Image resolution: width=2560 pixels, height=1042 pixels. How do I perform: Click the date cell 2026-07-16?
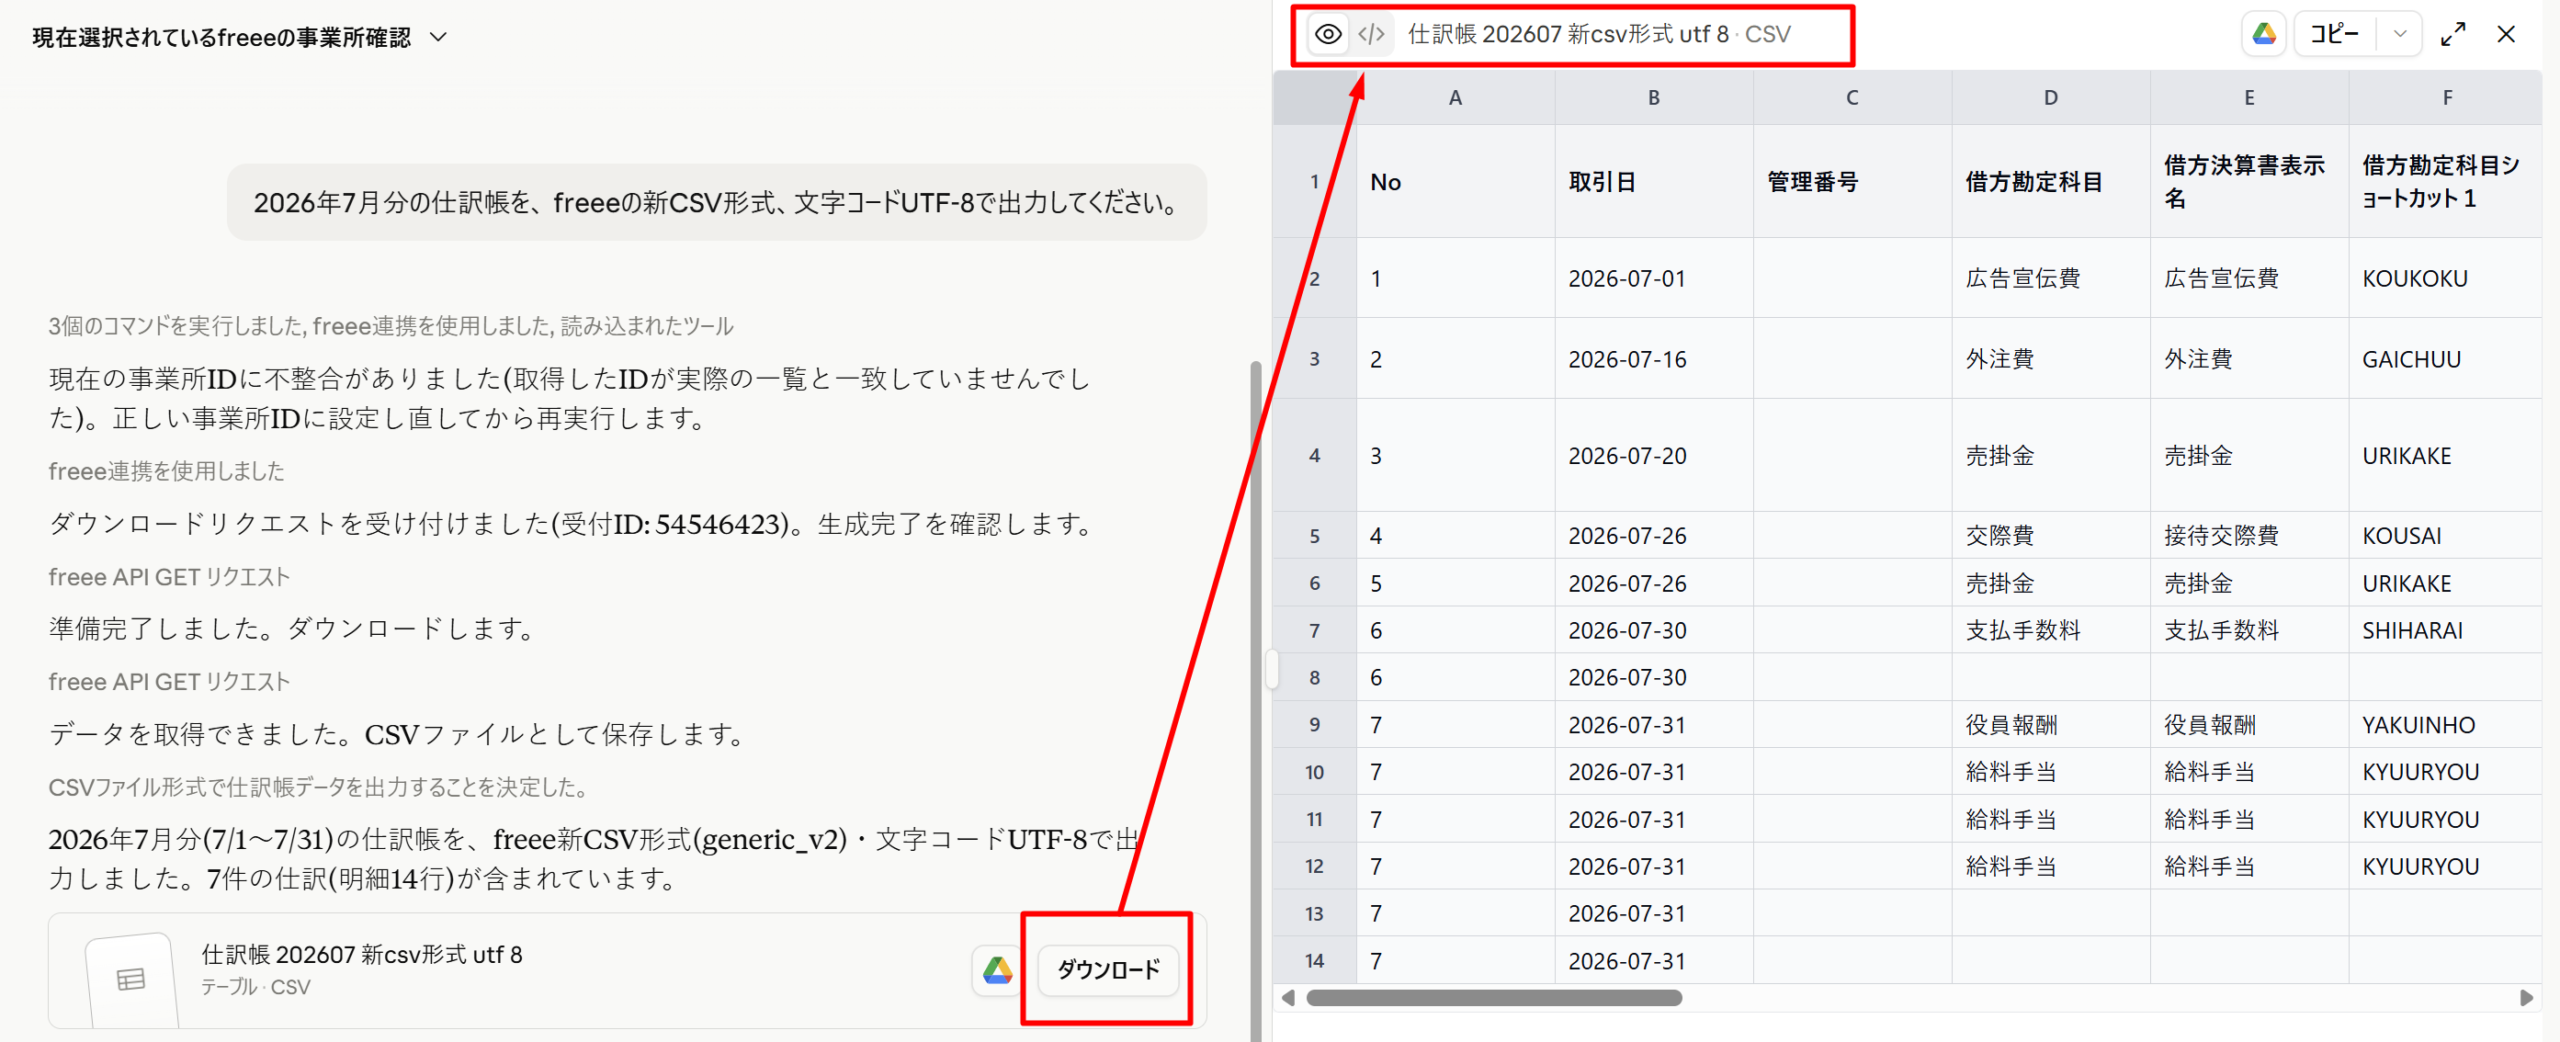pyautogui.click(x=1654, y=359)
